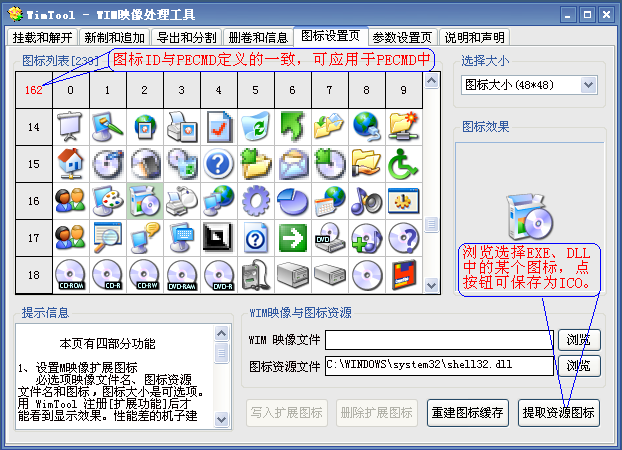Select the CD-RW disc icon
The image size is (622, 450).
pyautogui.click(x=144, y=275)
